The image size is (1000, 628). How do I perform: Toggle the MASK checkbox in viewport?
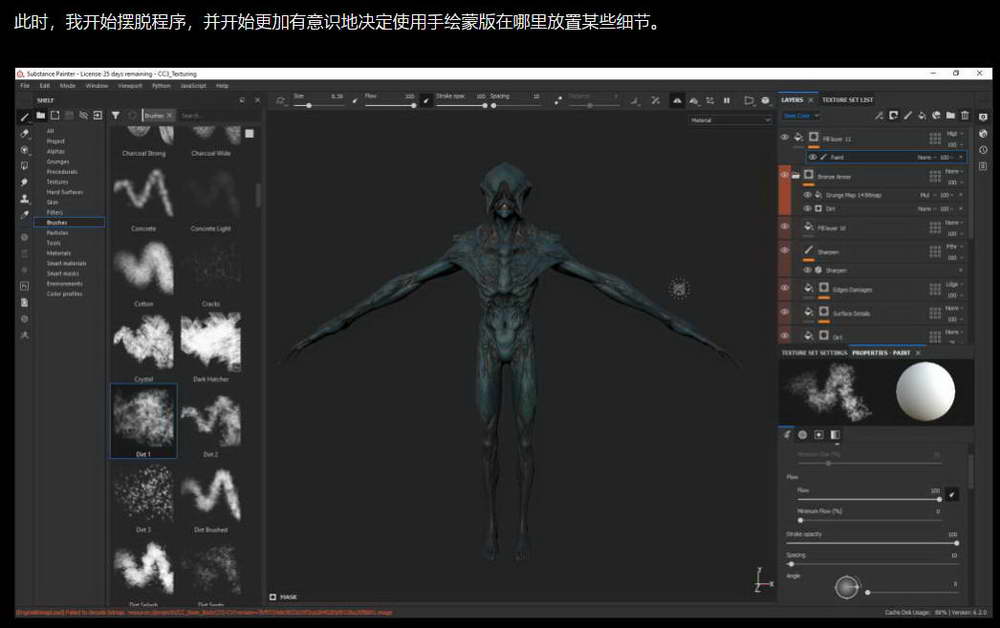[x=273, y=597]
